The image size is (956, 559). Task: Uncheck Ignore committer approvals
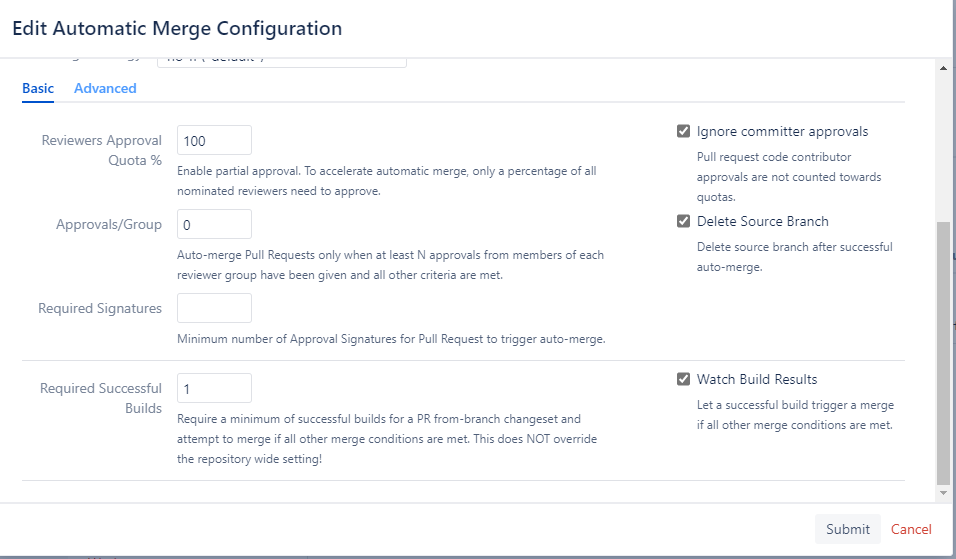(683, 131)
